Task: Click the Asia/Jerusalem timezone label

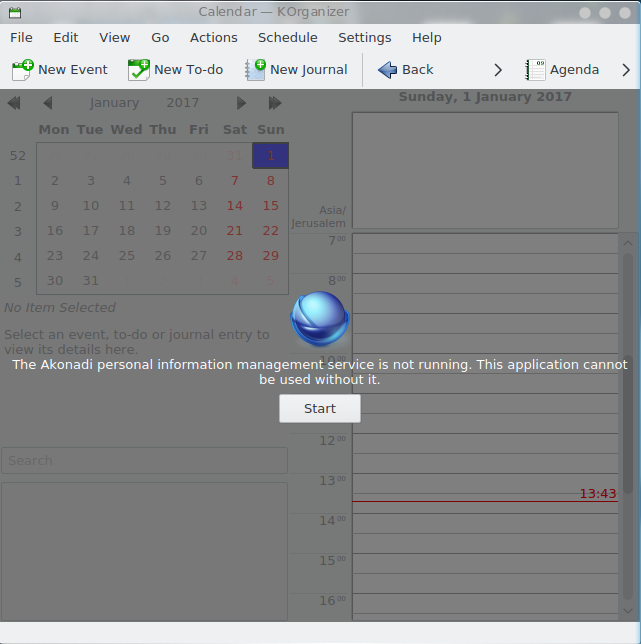Action: (319, 216)
